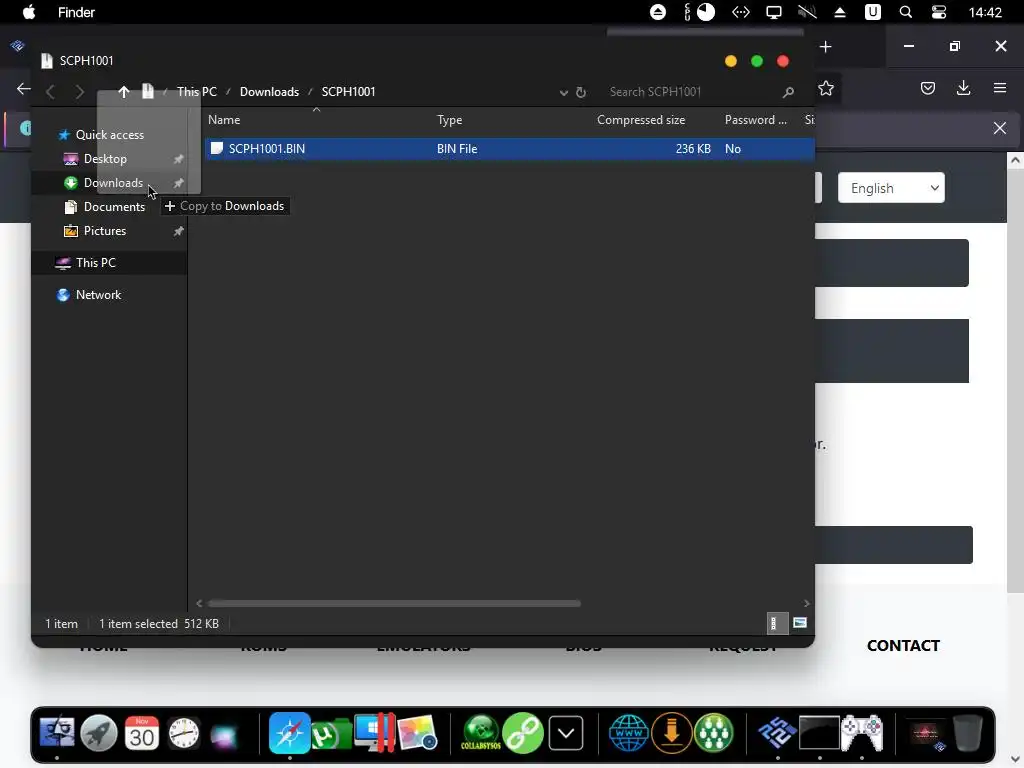Open green chain link app in dock
The height and width of the screenshot is (768, 1024).
point(523,733)
